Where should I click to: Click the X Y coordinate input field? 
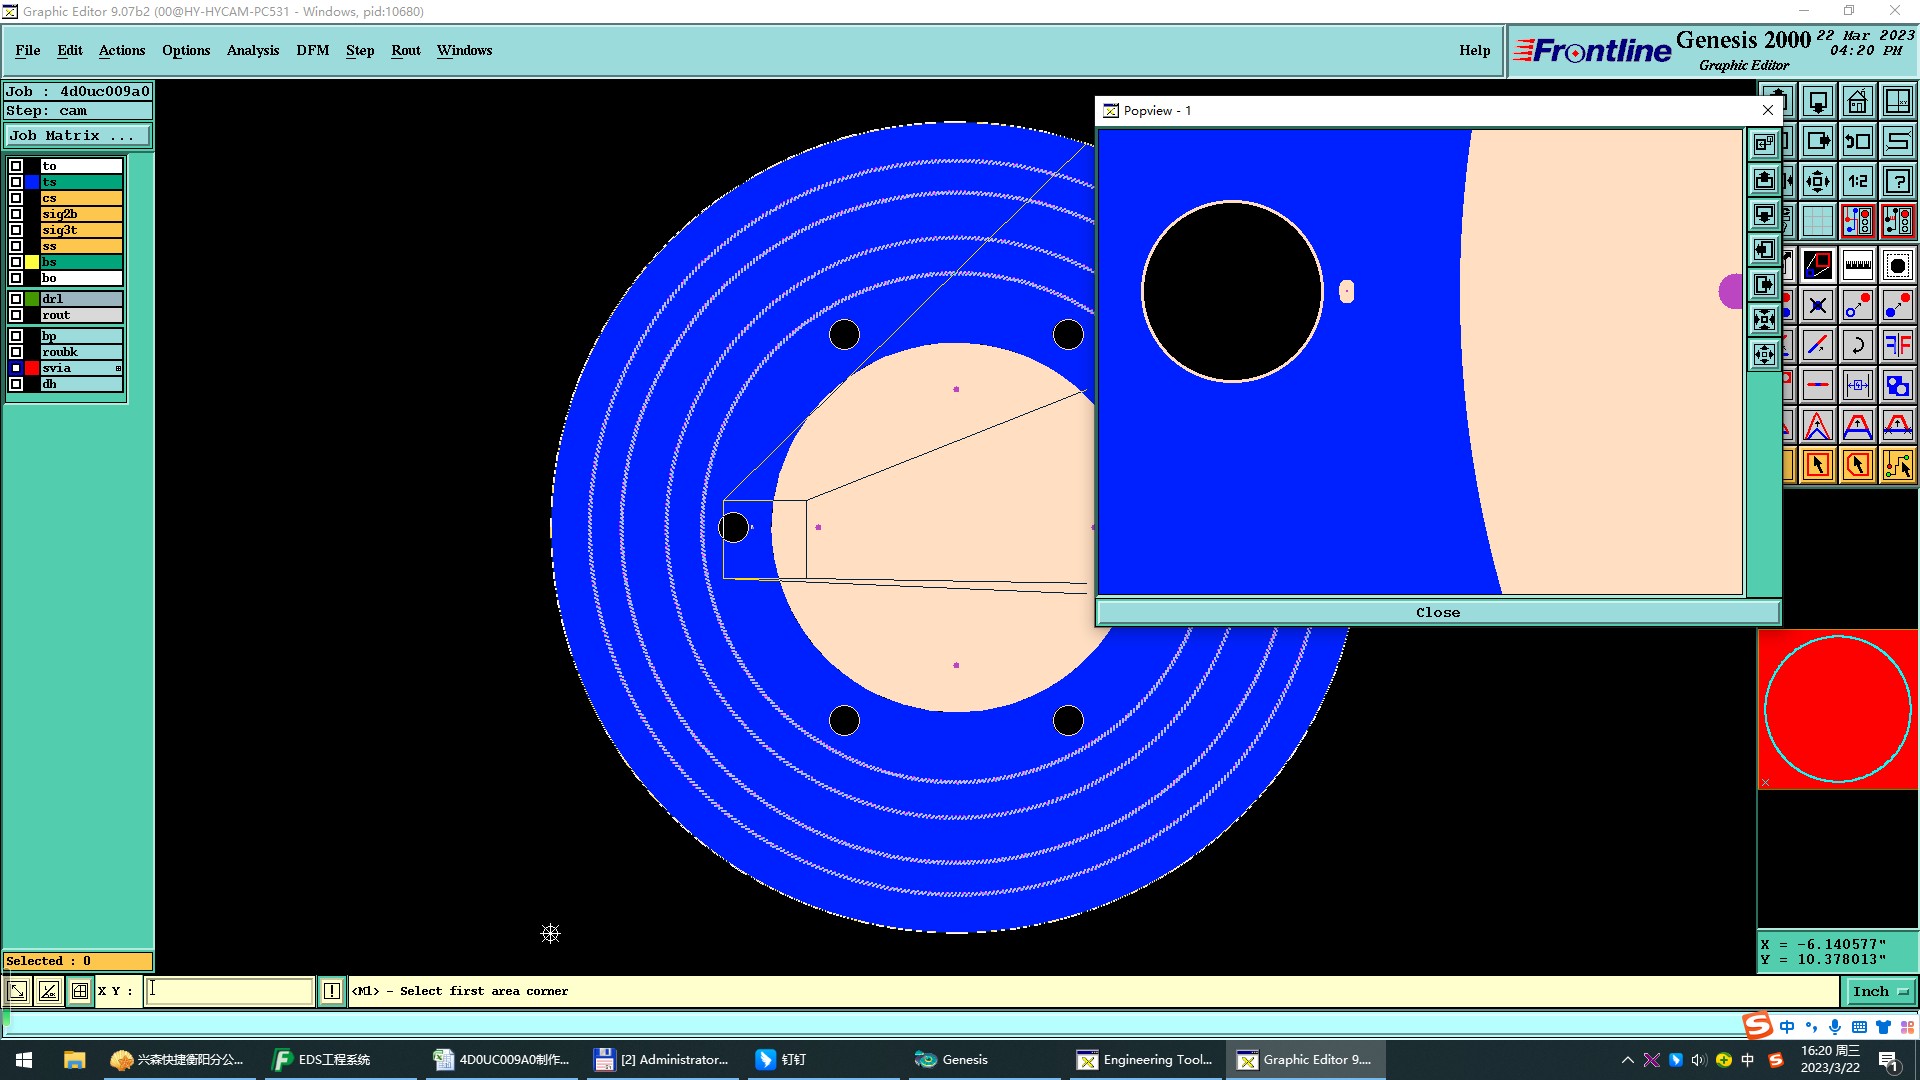[229, 991]
